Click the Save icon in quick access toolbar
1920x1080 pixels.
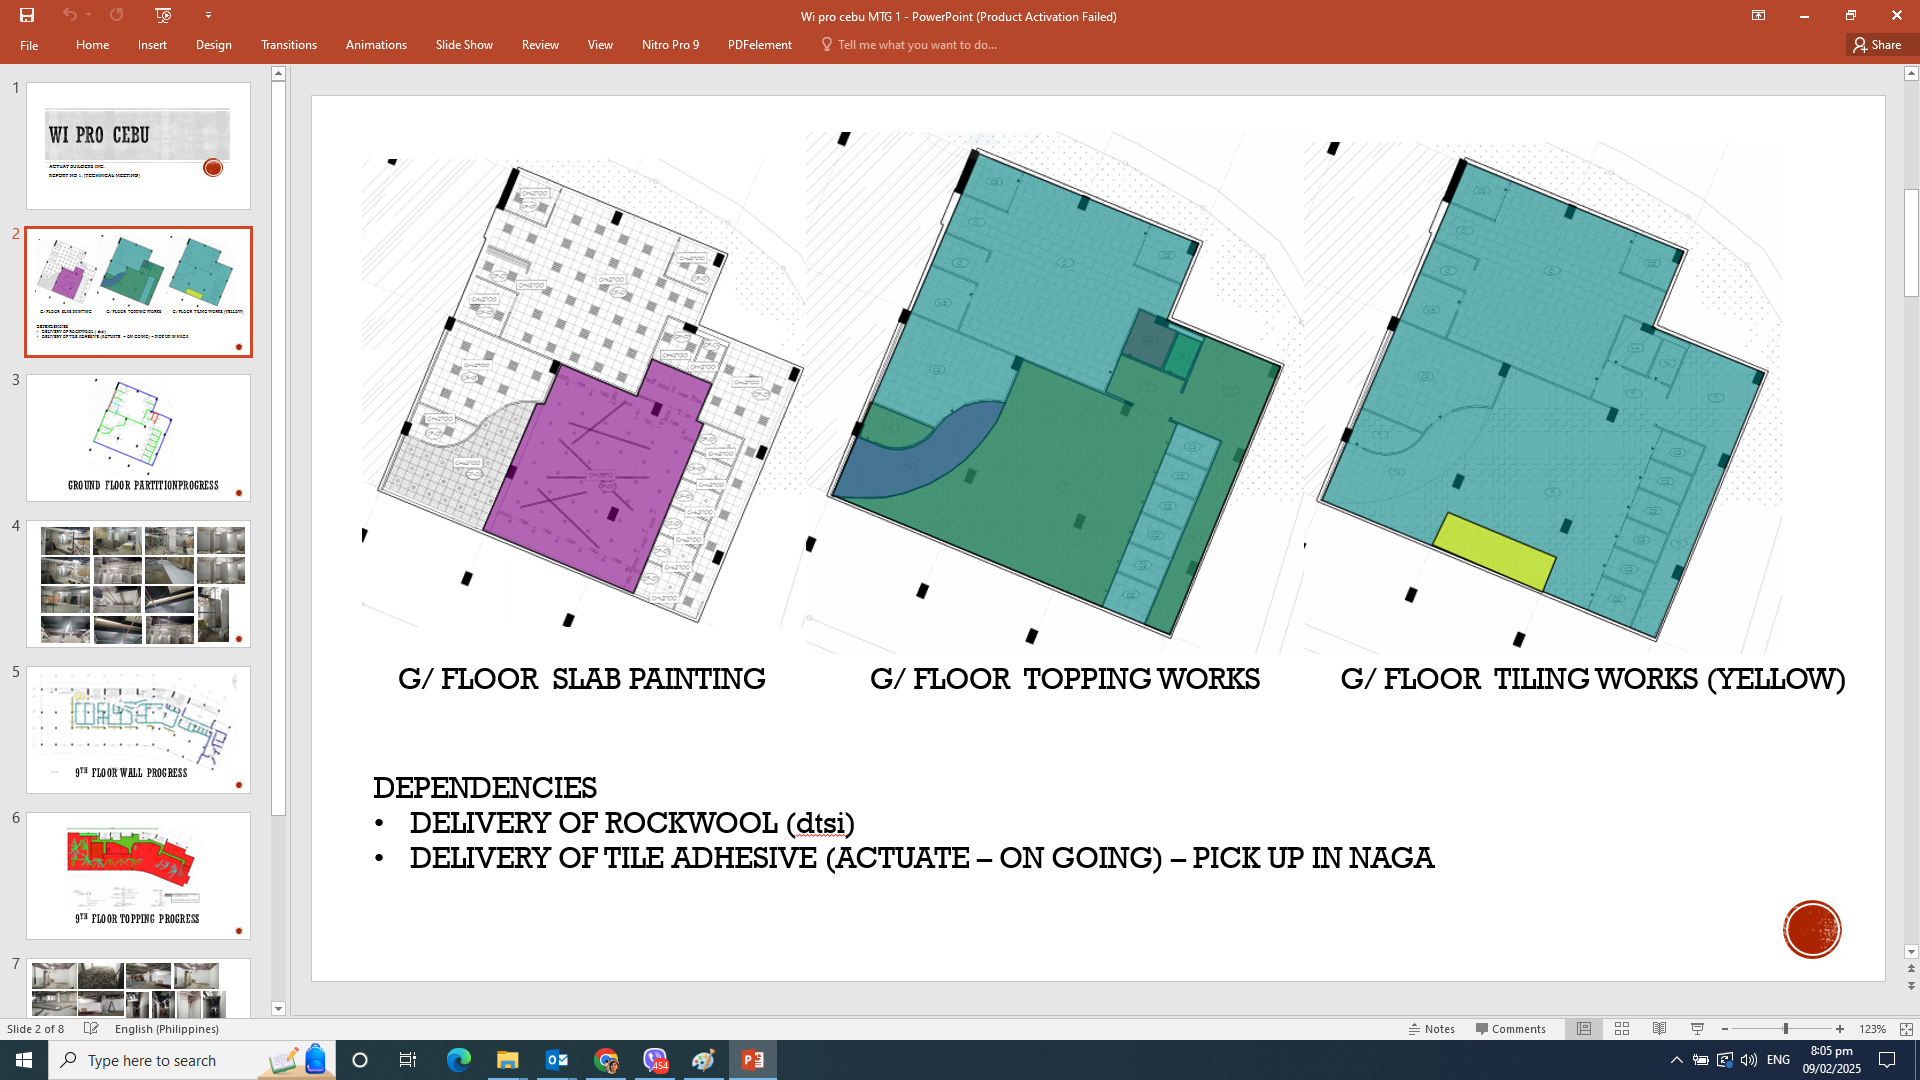coord(27,15)
